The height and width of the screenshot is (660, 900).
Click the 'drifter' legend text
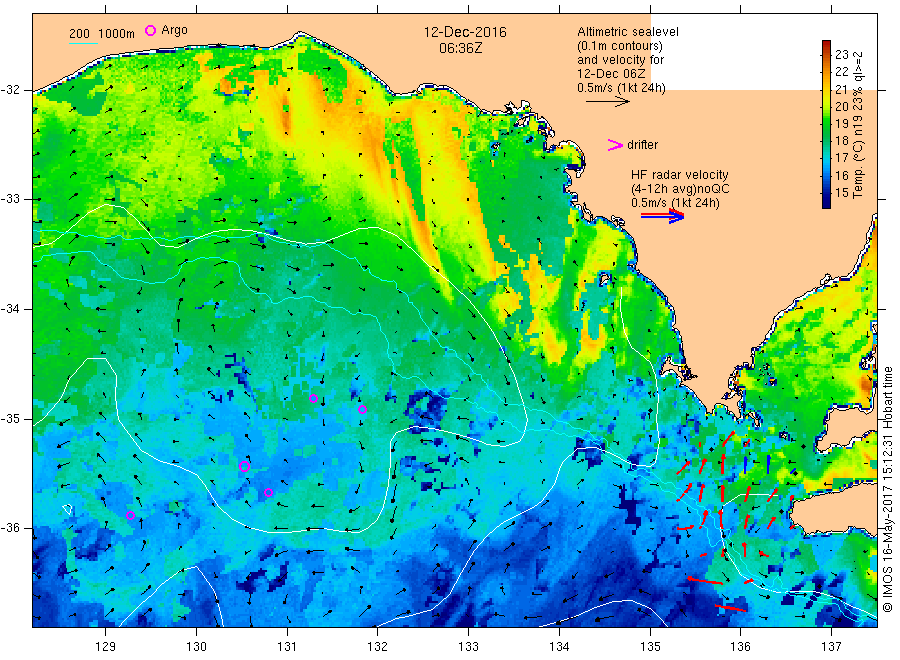tap(642, 145)
